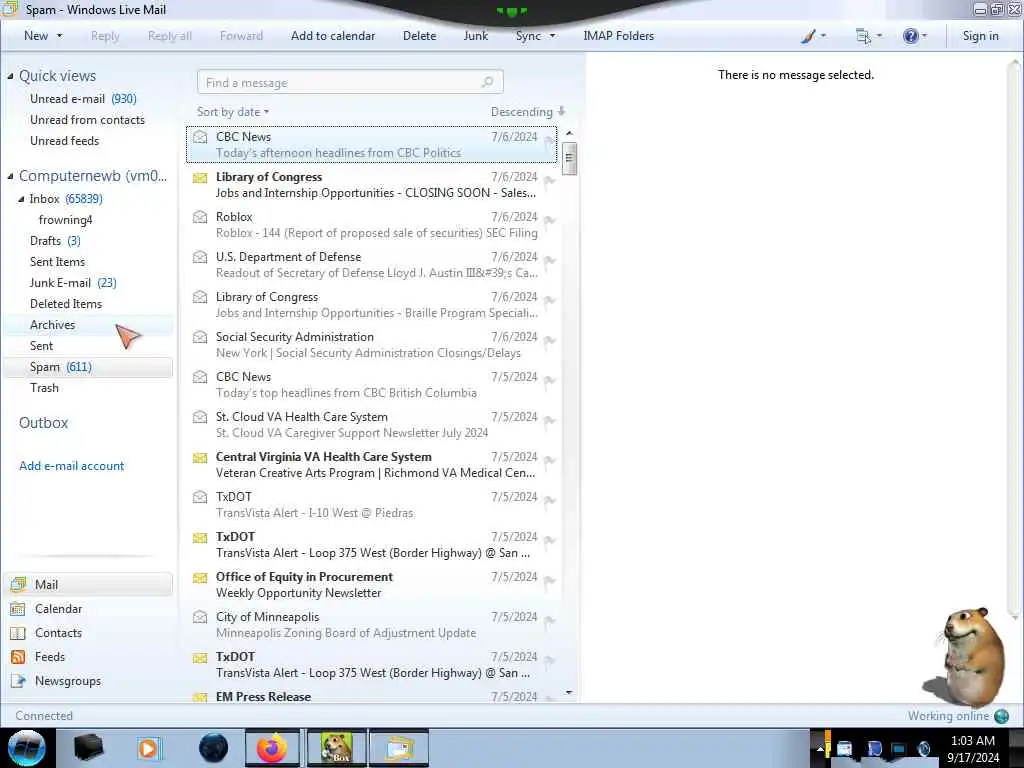The image size is (1024, 768).
Task: Click the Working online globe icon
Action: tap(1001, 716)
